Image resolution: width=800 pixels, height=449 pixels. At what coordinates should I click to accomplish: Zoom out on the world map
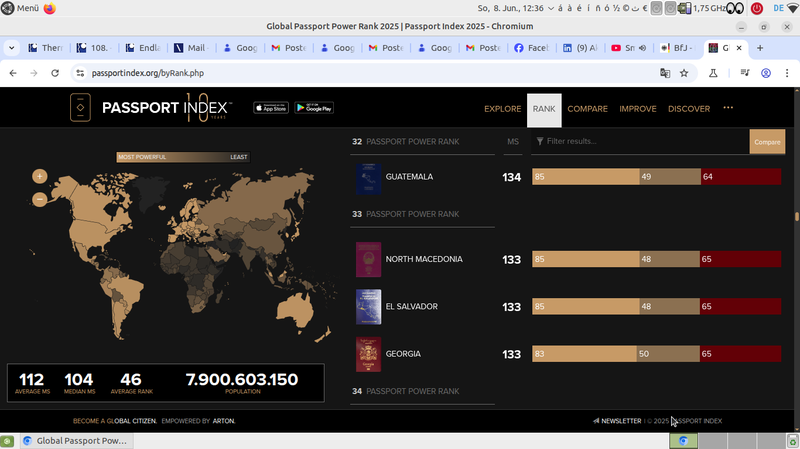40,199
